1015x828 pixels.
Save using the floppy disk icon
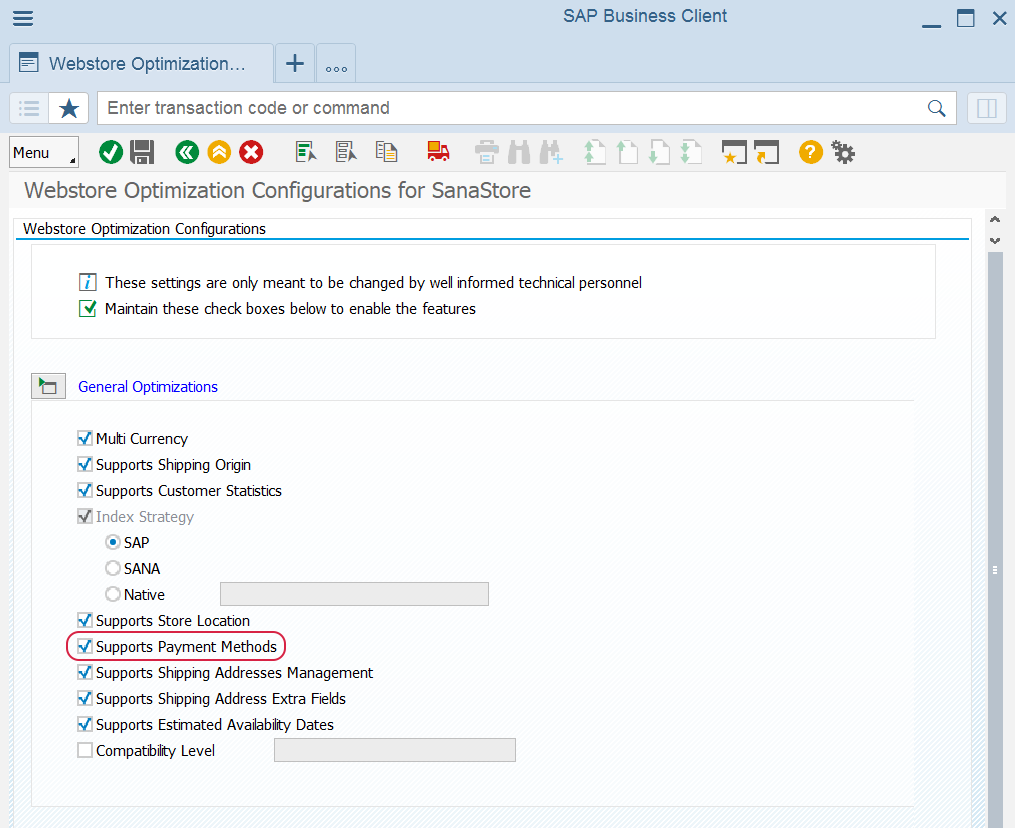(142, 153)
